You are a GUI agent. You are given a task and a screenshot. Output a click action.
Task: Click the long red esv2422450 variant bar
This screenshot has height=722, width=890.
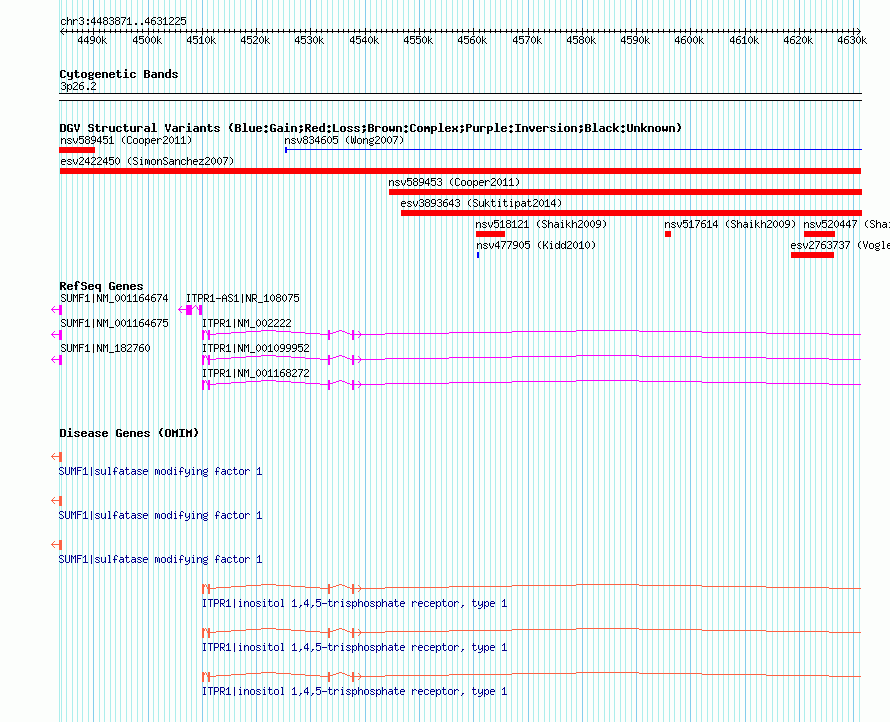[460, 171]
